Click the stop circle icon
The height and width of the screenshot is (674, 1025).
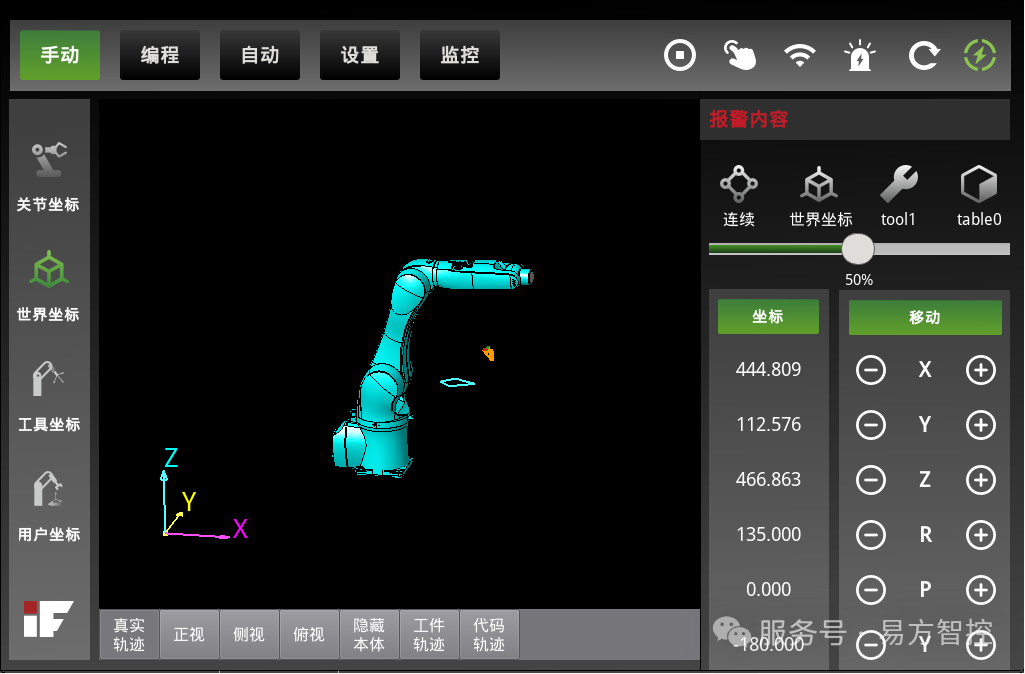click(x=680, y=56)
